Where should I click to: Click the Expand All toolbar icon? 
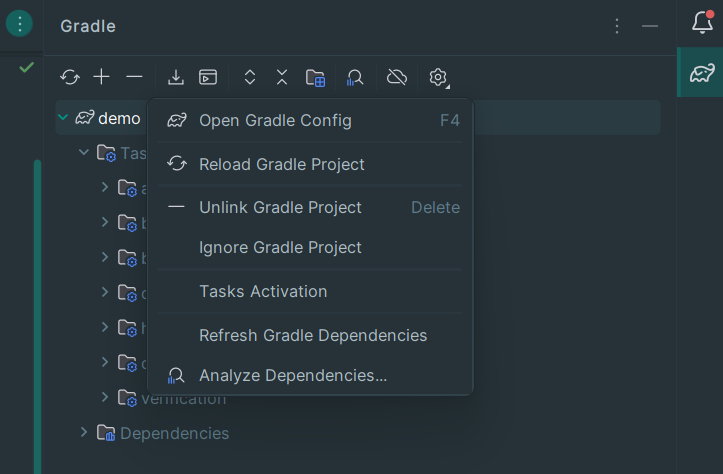point(250,77)
